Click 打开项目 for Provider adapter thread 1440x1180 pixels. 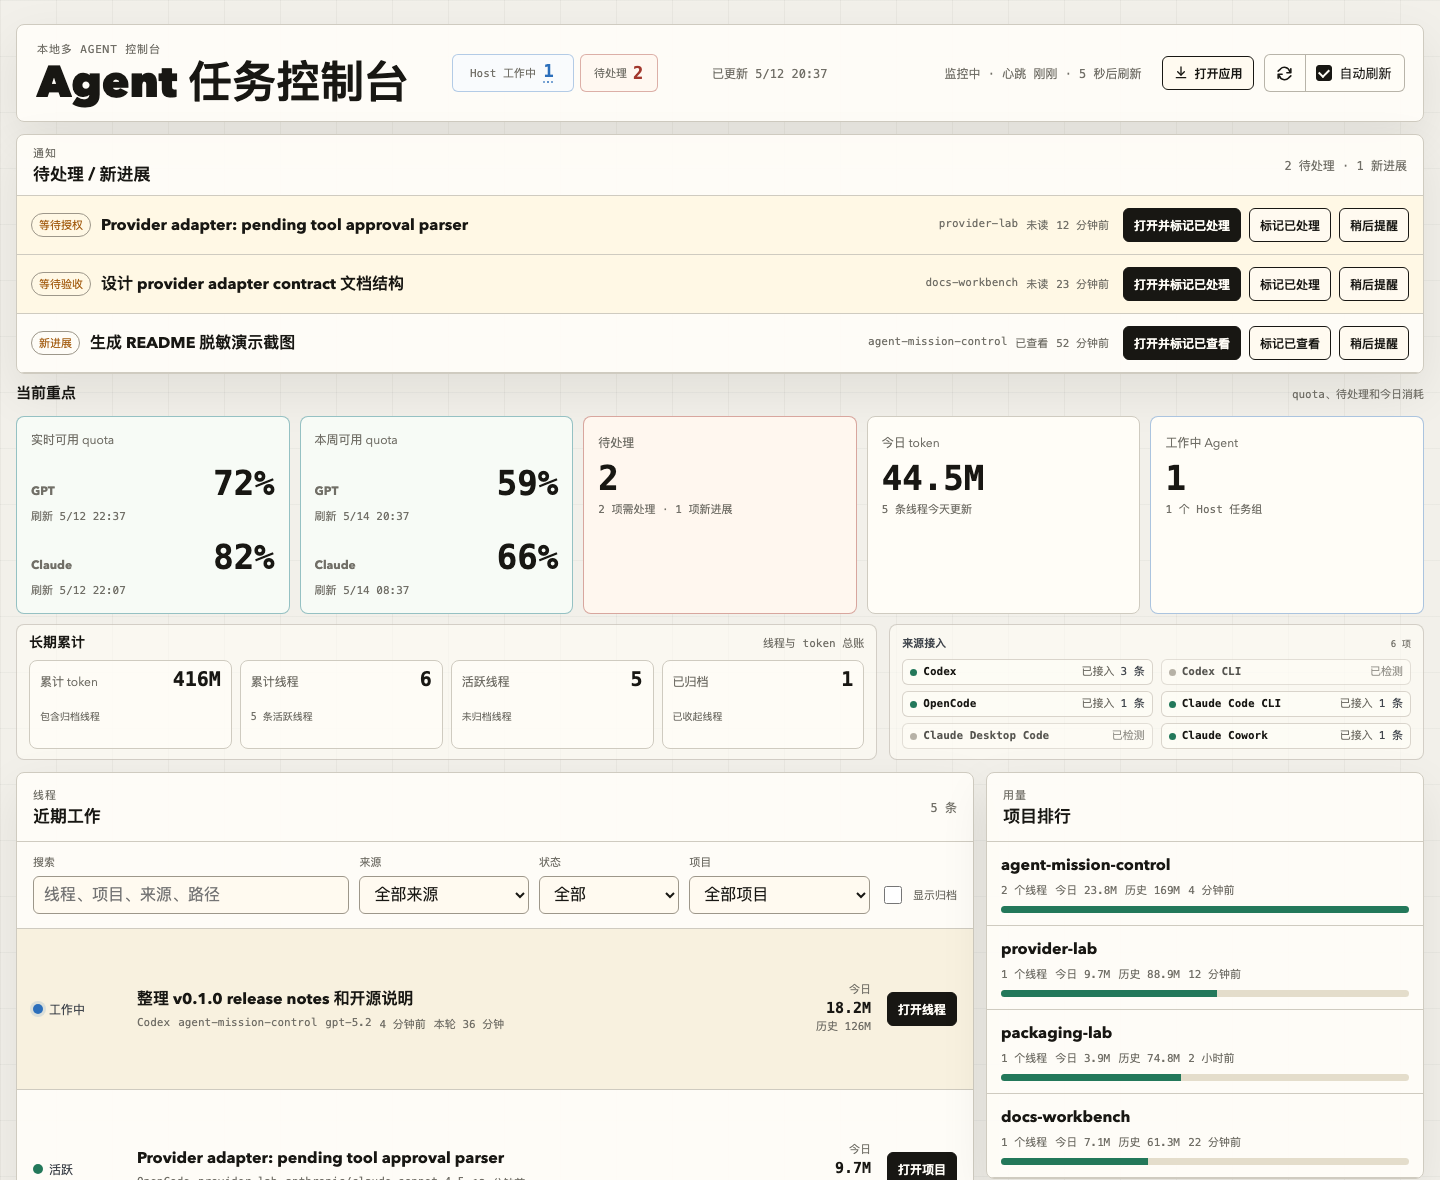(x=922, y=1168)
